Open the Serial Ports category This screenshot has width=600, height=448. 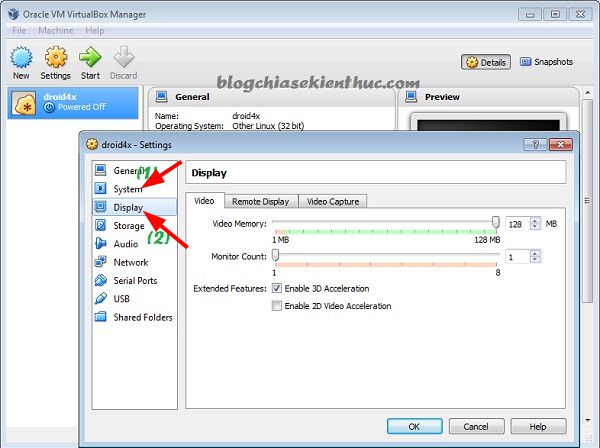click(x=135, y=280)
